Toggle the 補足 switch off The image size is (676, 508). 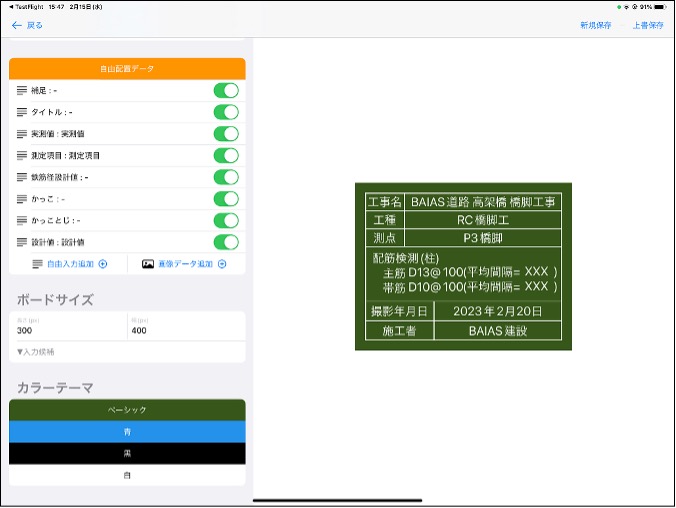tap(226, 91)
